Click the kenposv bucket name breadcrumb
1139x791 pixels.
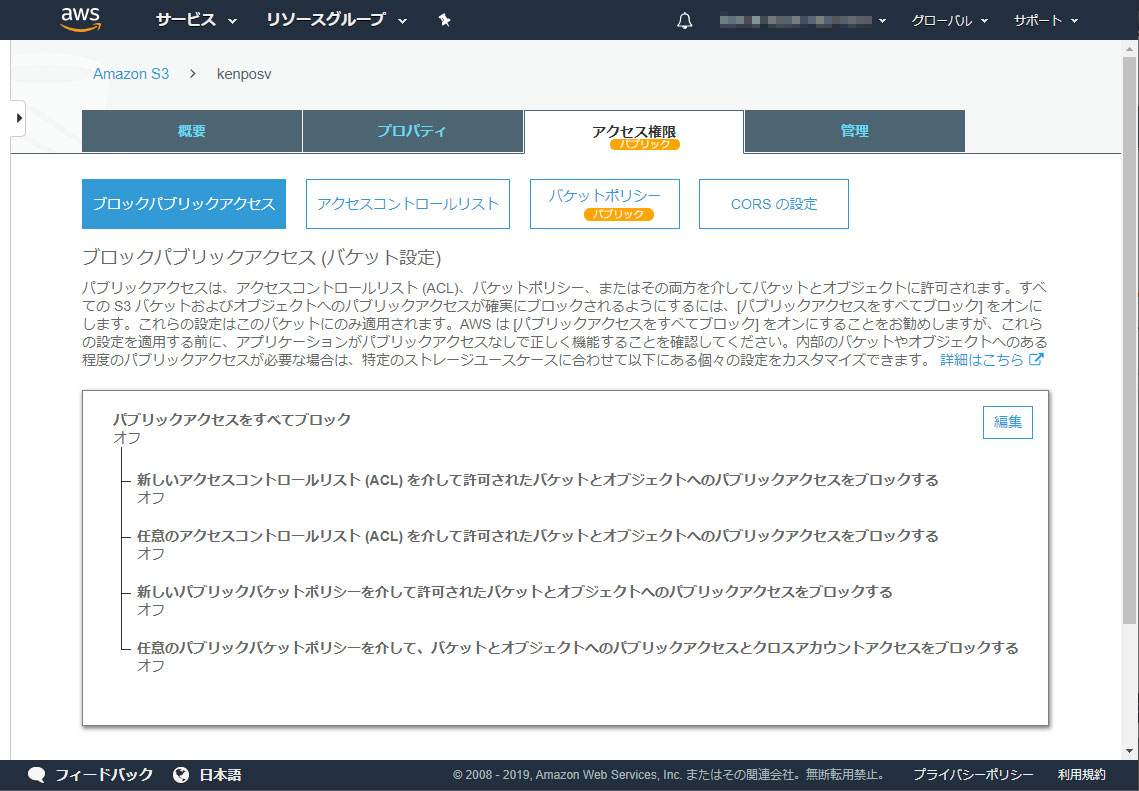click(244, 74)
